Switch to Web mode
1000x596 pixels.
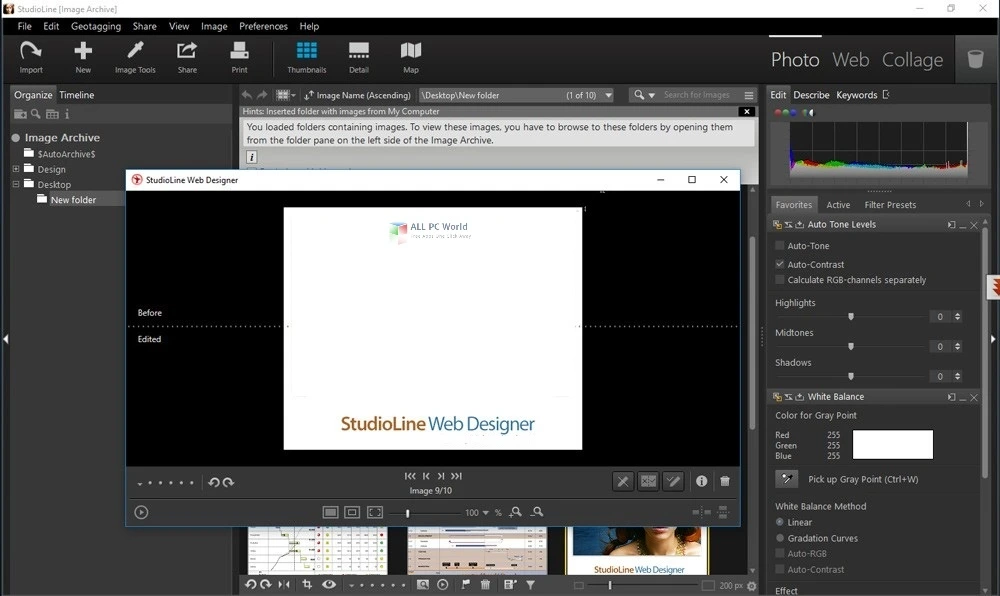[850, 59]
